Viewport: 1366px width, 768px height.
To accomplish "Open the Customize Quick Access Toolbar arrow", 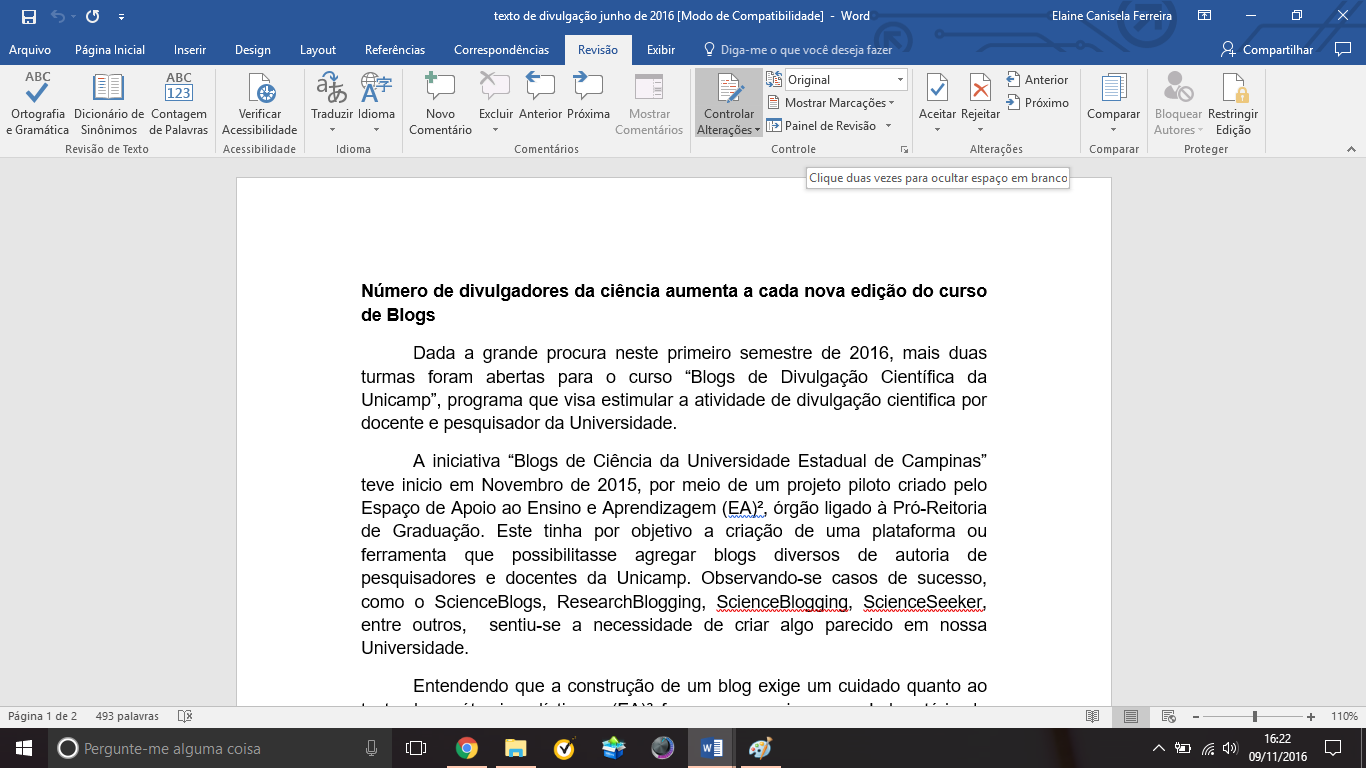I will 121,17.
